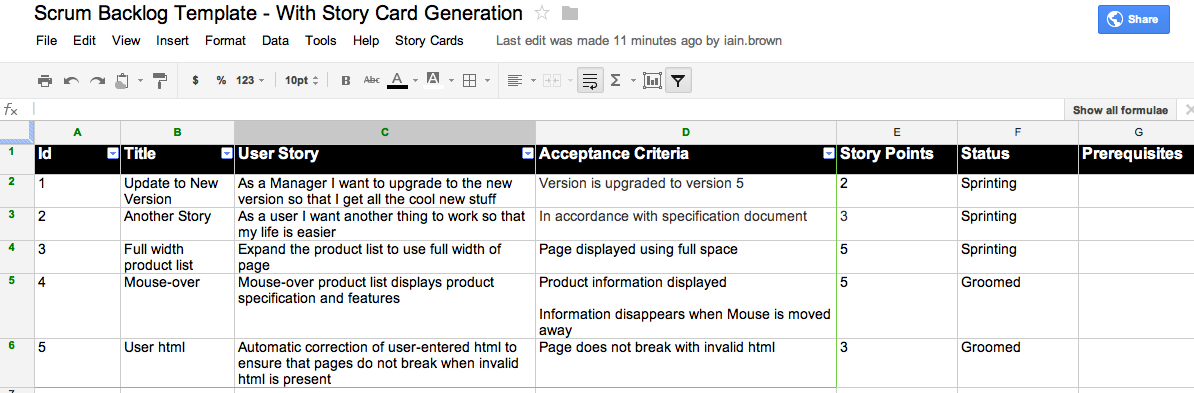This screenshot has height=393, width=1194.
Task: Select the paint format roller
Action: 161,80
